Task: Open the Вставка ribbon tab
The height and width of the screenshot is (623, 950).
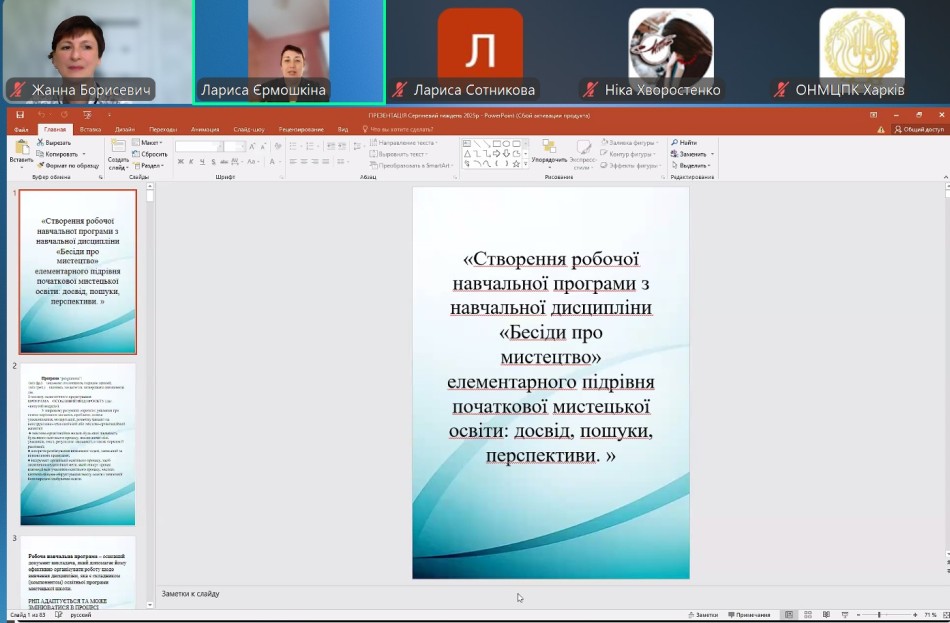Action: click(90, 129)
